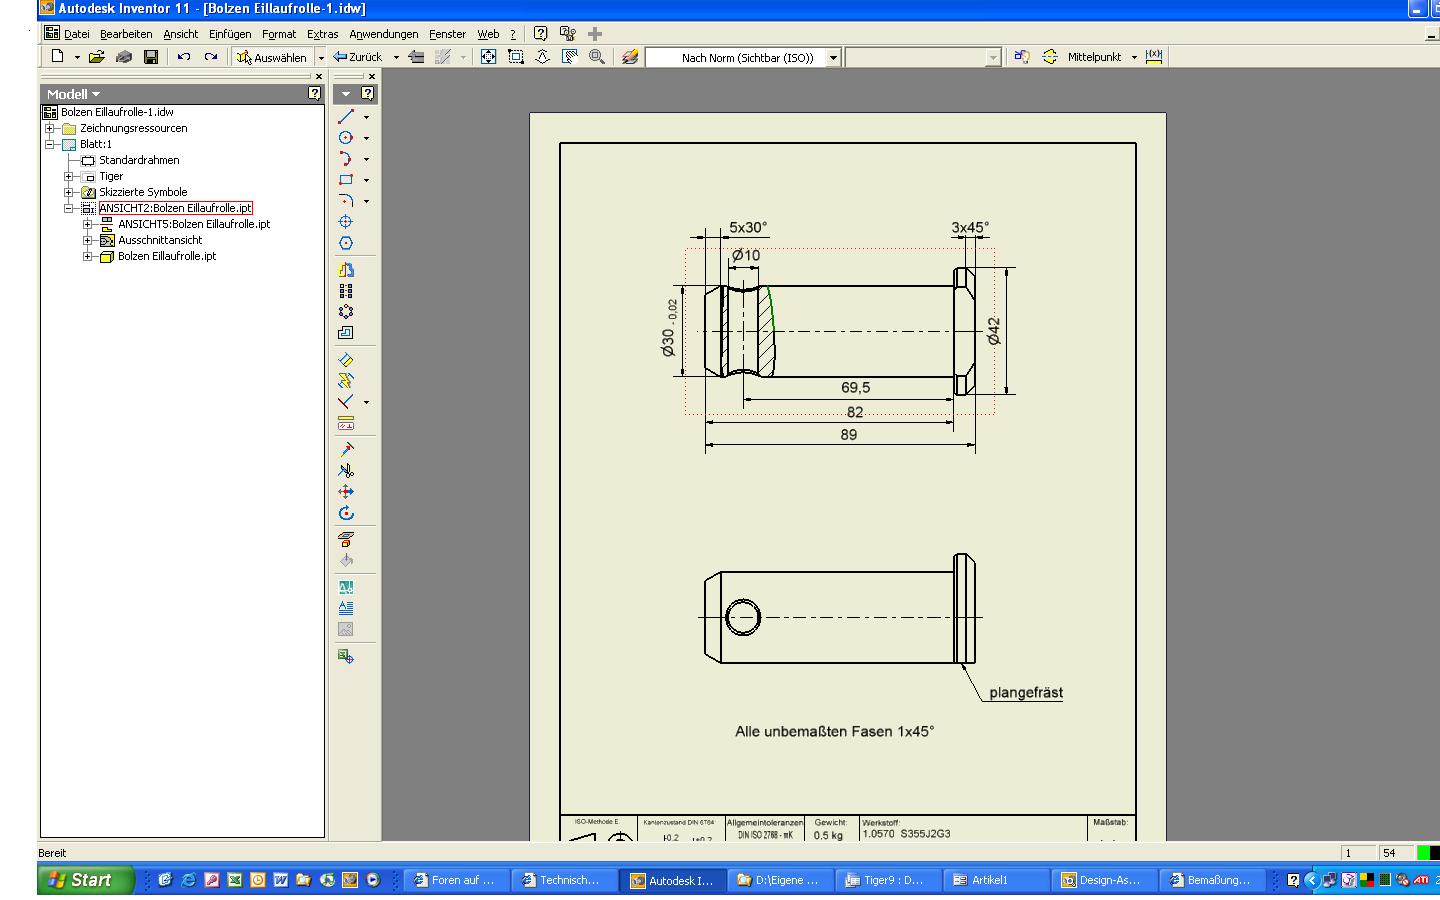Open the Speichern (Save) icon
The width and height of the screenshot is (1440, 900).
point(151,57)
